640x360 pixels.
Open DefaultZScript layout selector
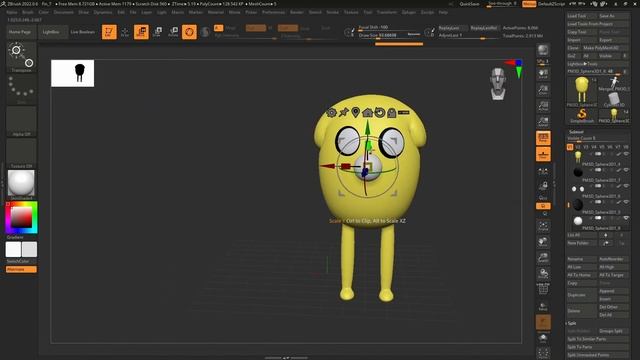(551, 4)
